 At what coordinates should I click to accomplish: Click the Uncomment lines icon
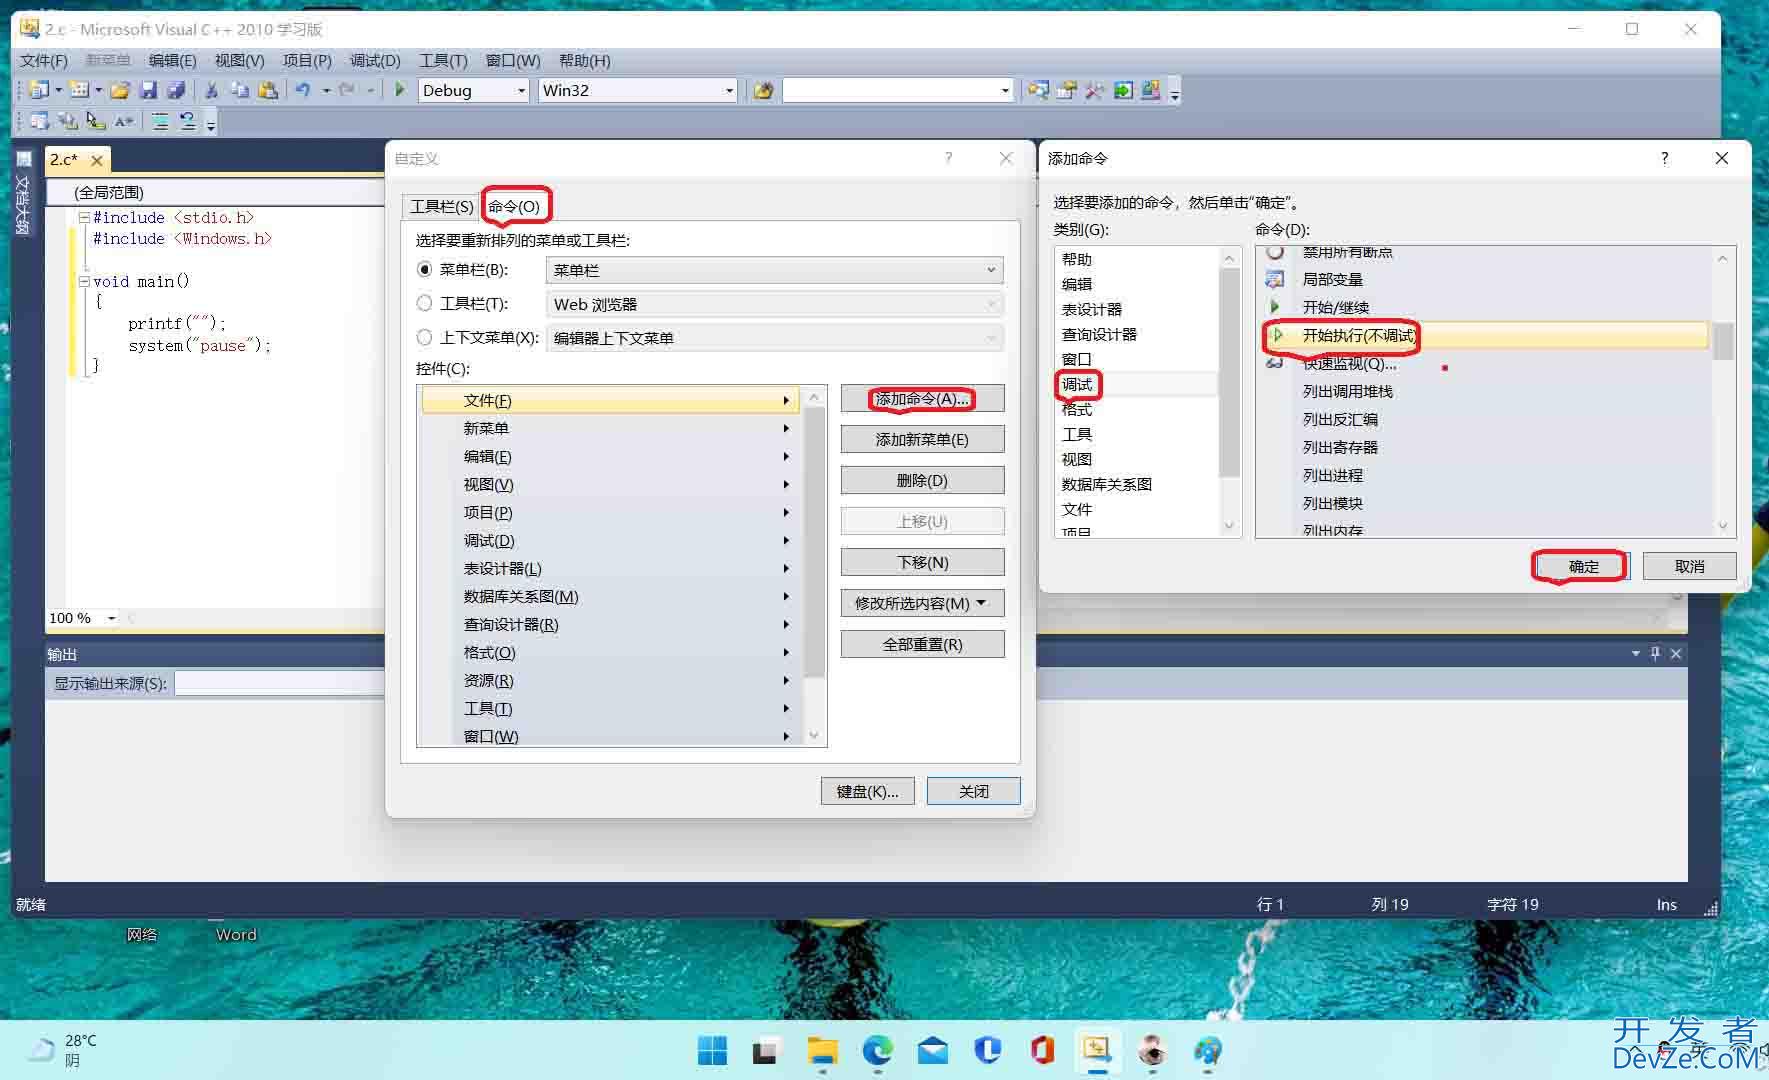pyautogui.click(x=187, y=121)
